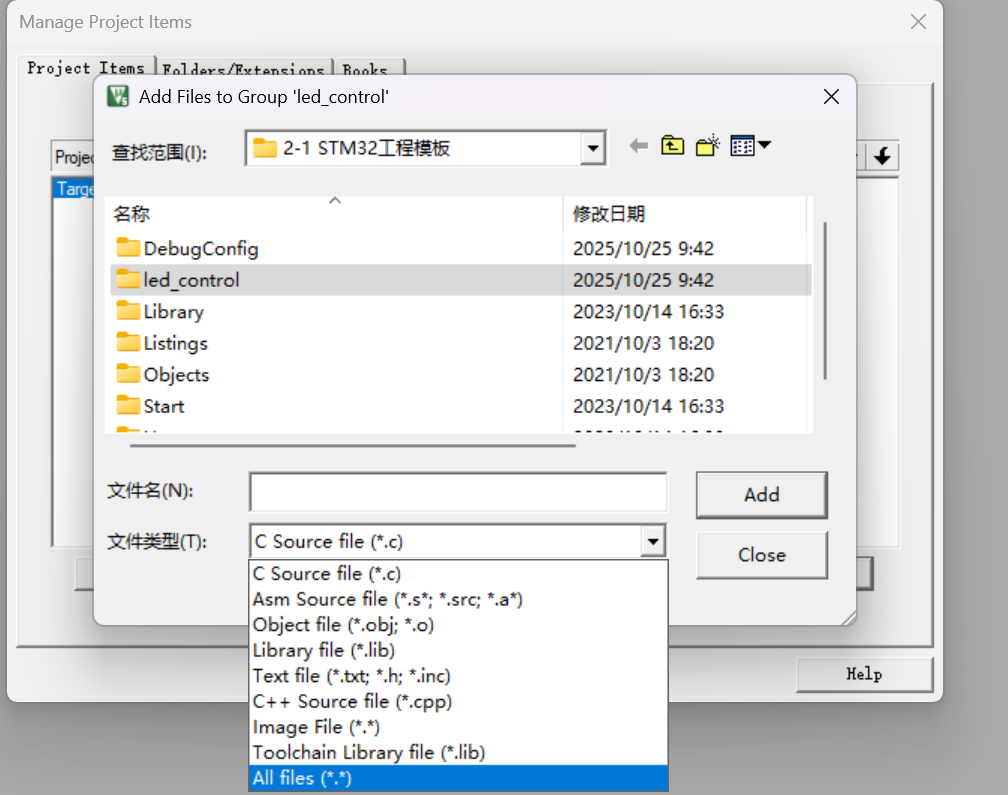Switch to Project Items tab

click(86, 68)
